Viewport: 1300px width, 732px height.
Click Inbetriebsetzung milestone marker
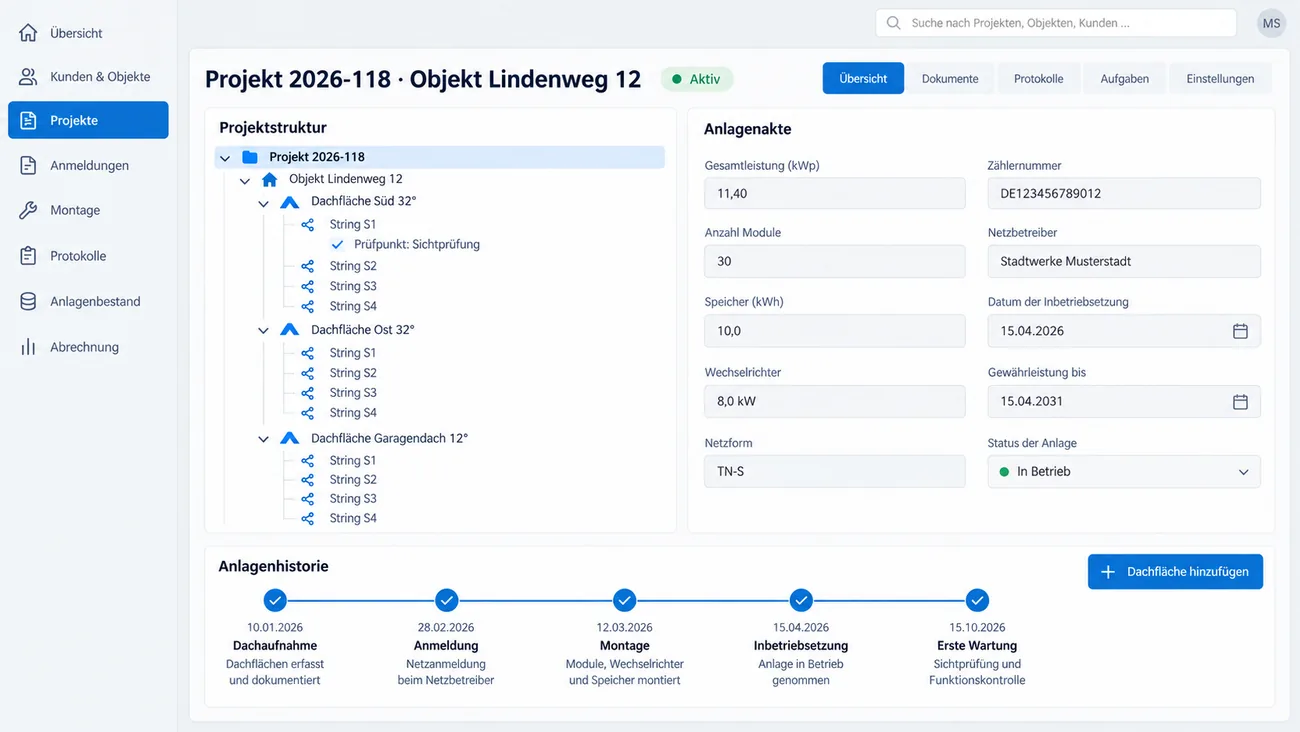click(801, 600)
